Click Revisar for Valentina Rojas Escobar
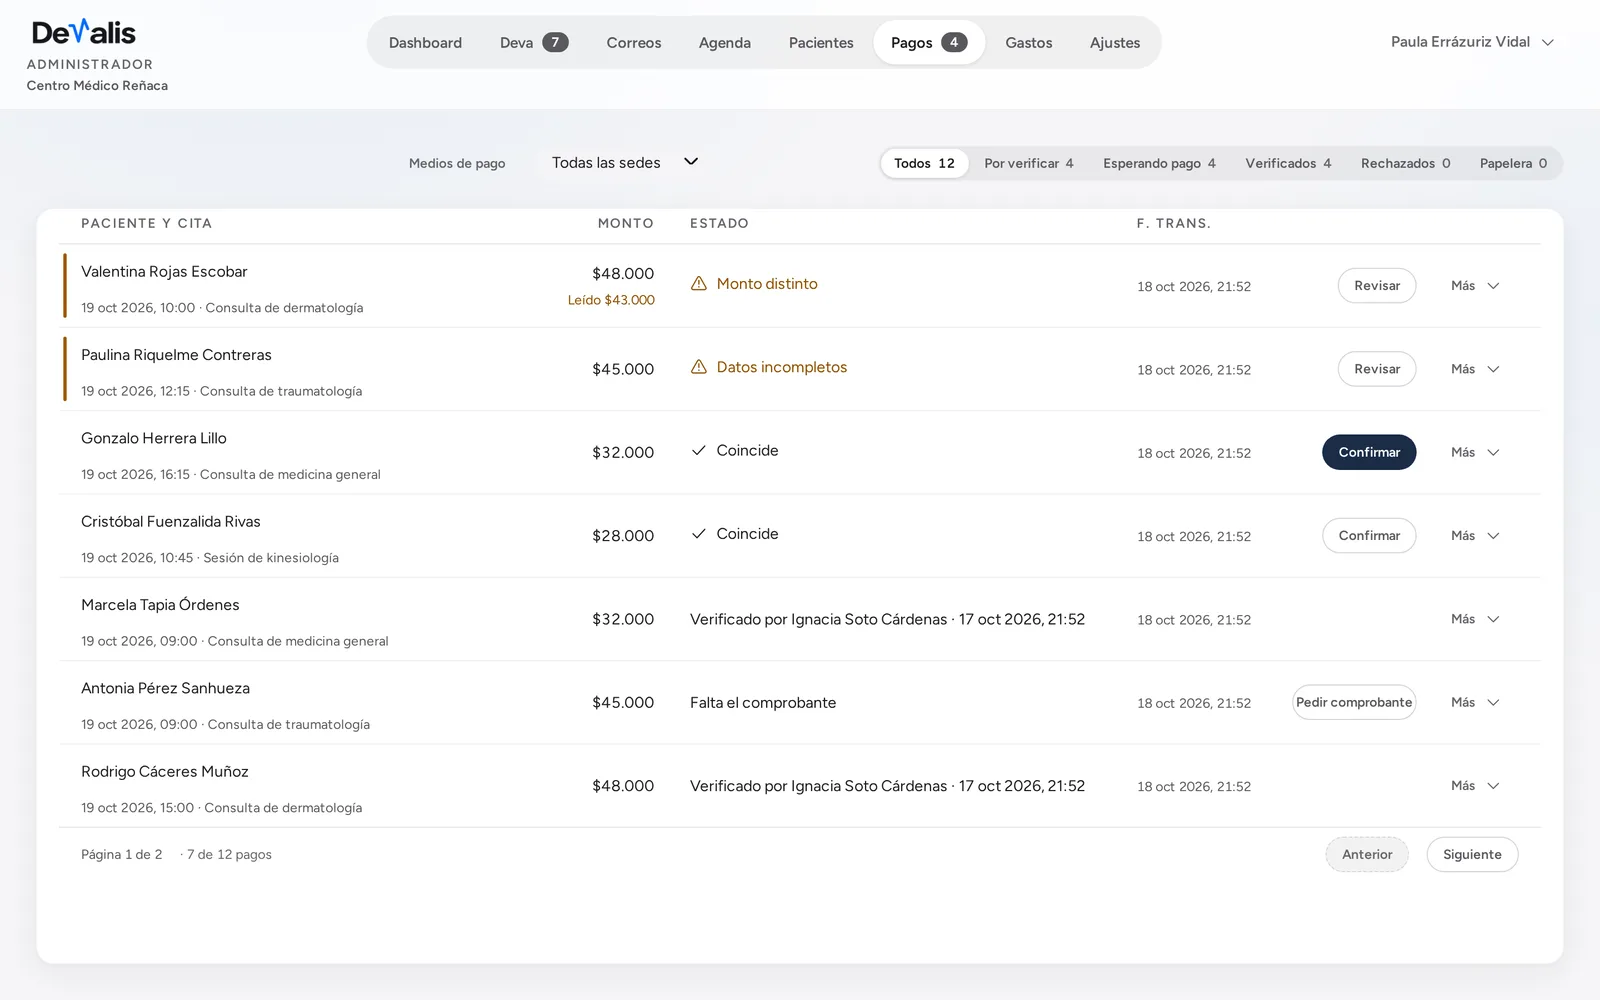 (x=1377, y=286)
